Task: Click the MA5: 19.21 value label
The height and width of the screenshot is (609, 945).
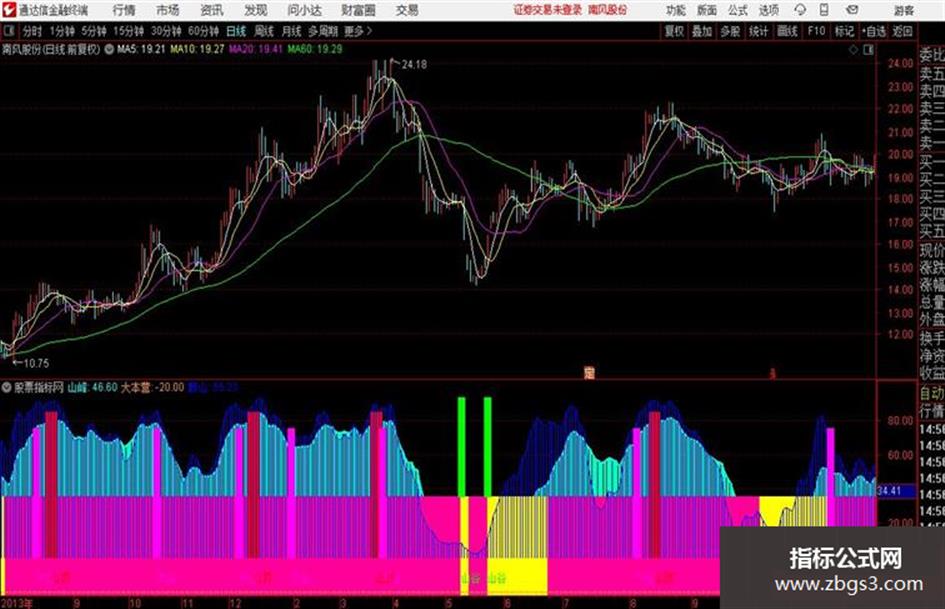Action: click(141, 49)
